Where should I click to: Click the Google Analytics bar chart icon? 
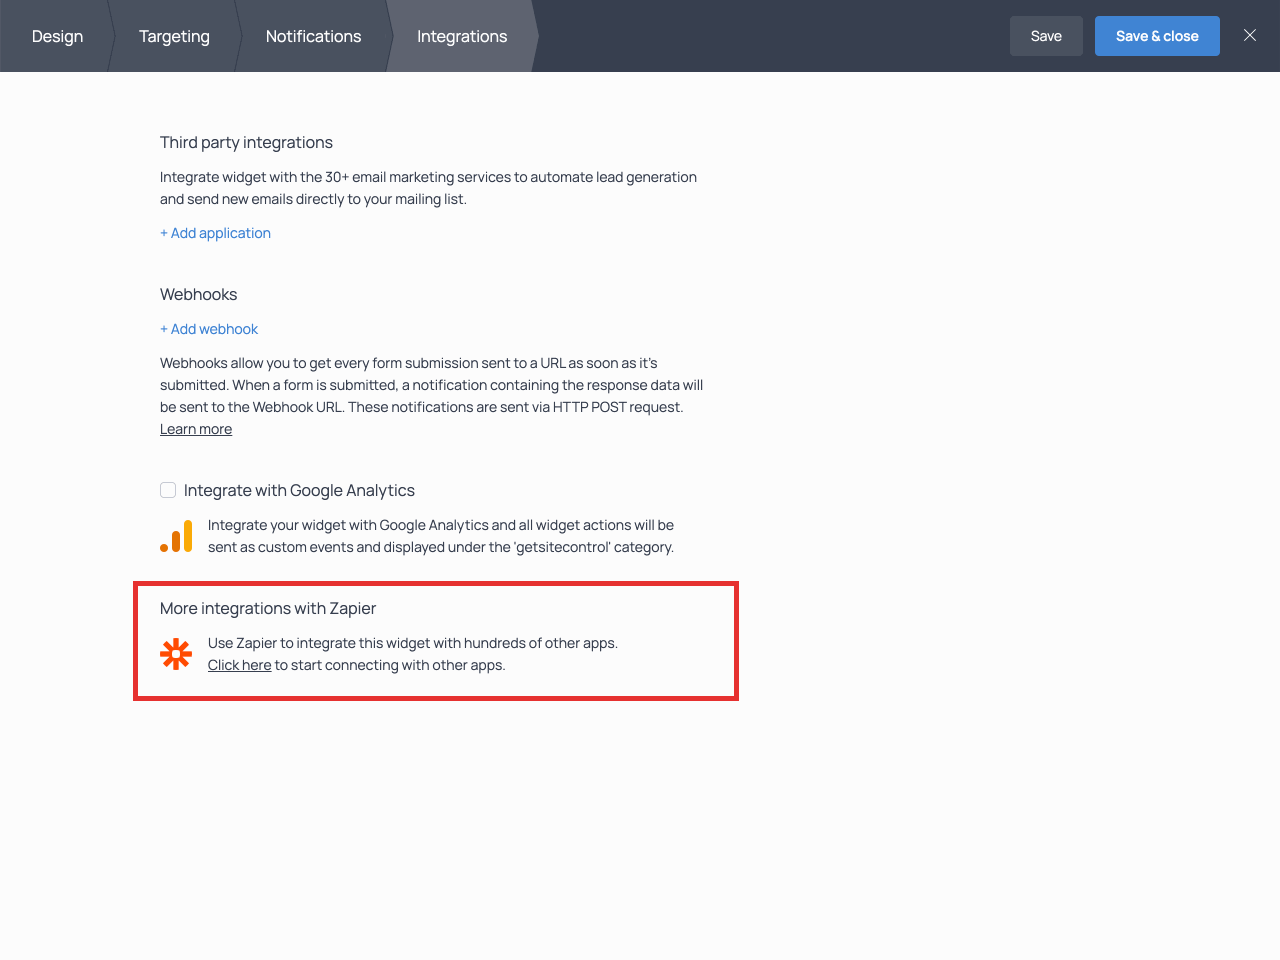point(176,536)
